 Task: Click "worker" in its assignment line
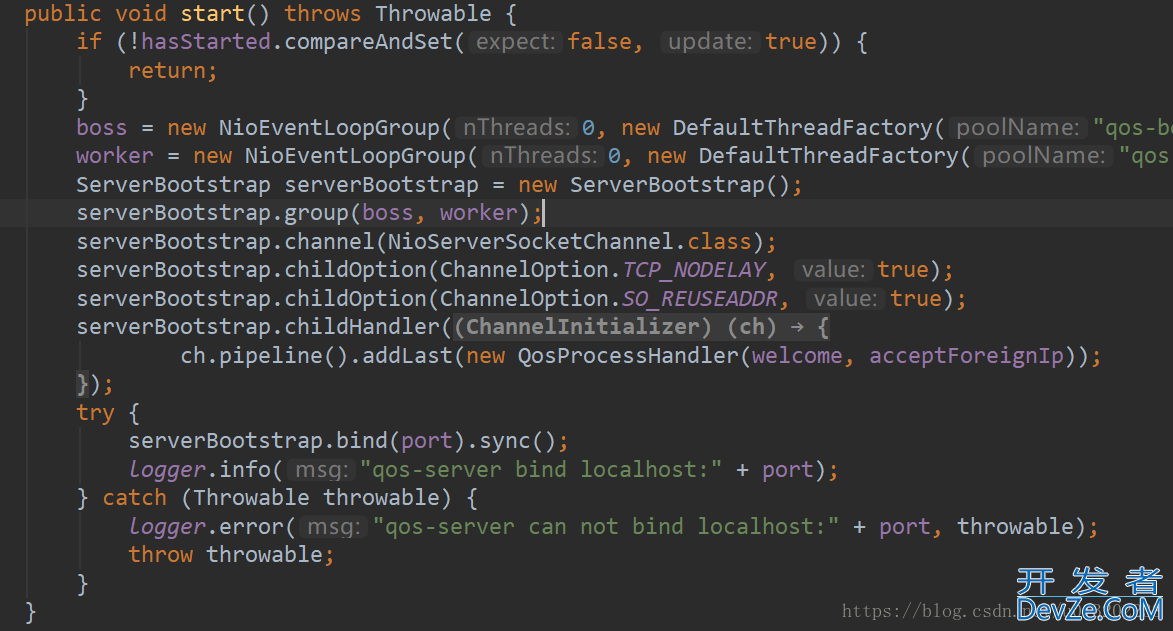pyautogui.click(x=114, y=156)
